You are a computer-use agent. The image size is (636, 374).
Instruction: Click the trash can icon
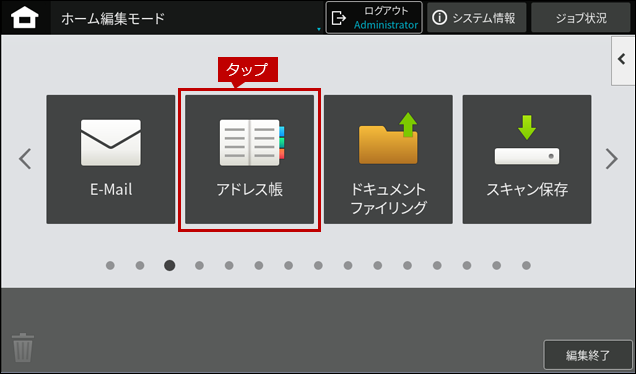(x=23, y=348)
